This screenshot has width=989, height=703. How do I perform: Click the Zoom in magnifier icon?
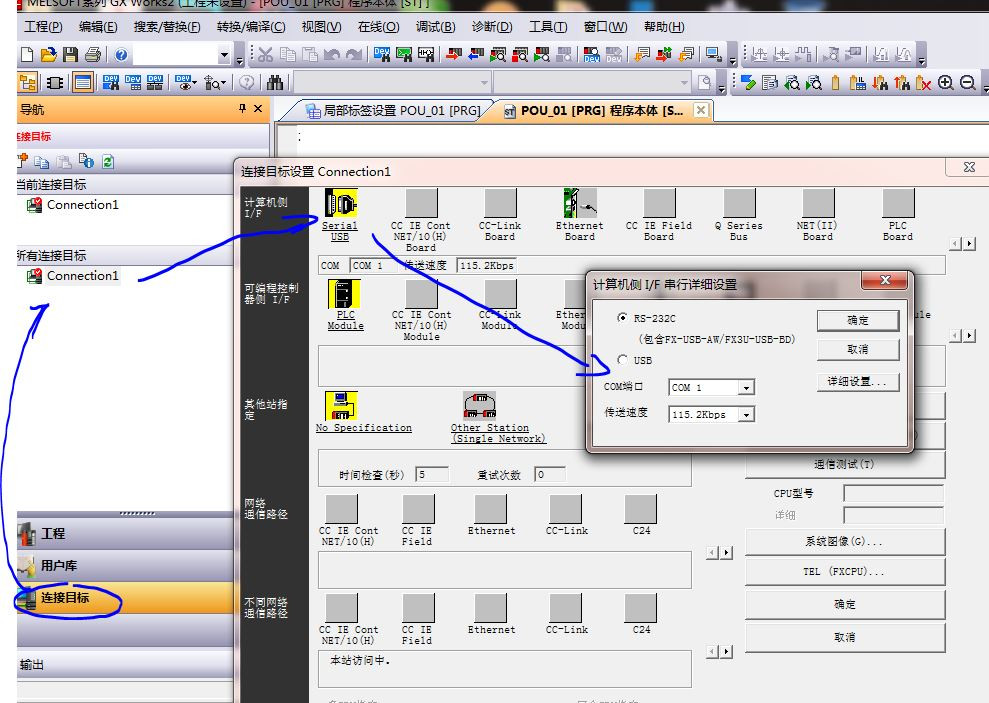[945, 83]
